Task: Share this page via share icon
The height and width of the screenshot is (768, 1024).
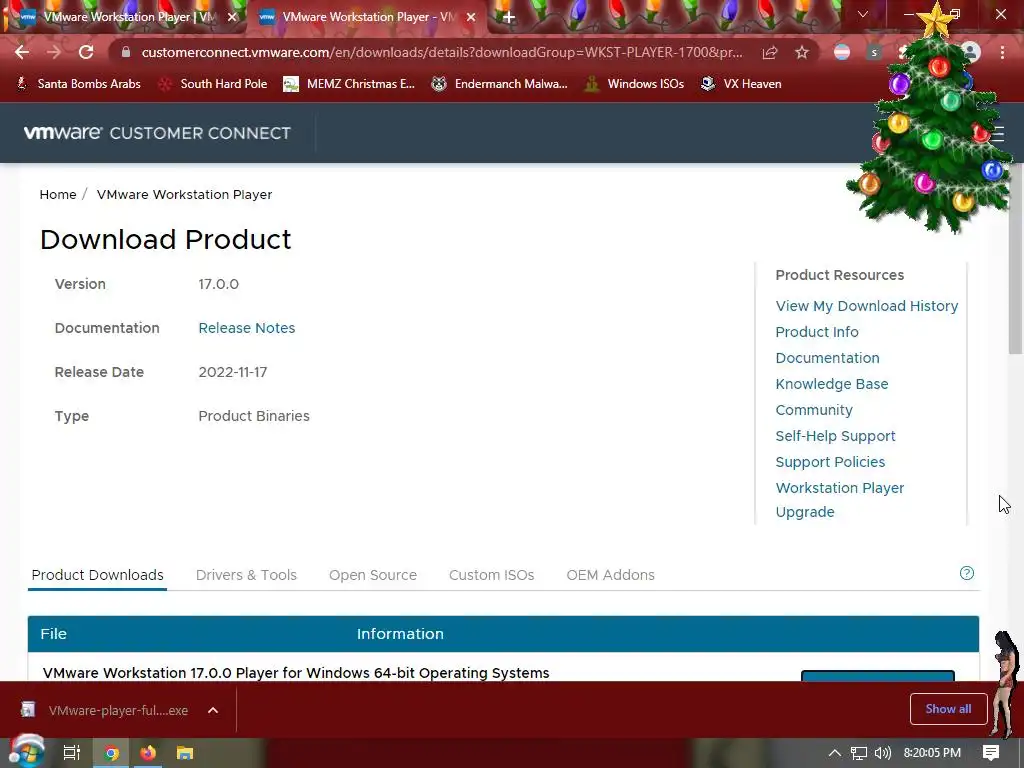Action: 770,52
